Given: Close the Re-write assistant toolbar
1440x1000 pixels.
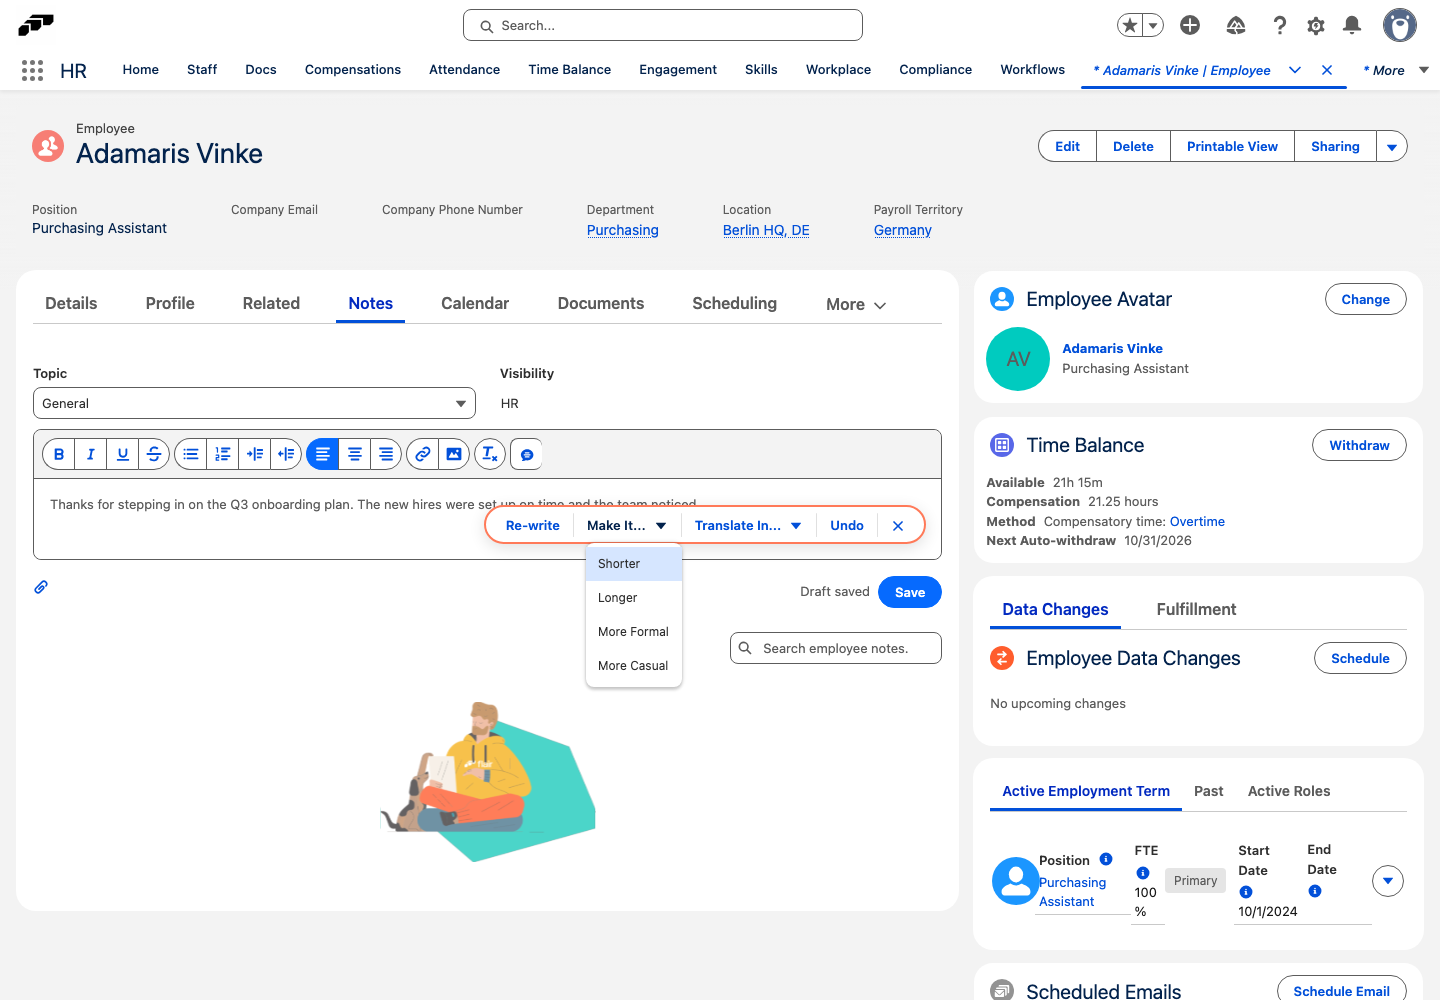Looking at the screenshot, I should click(898, 526).
